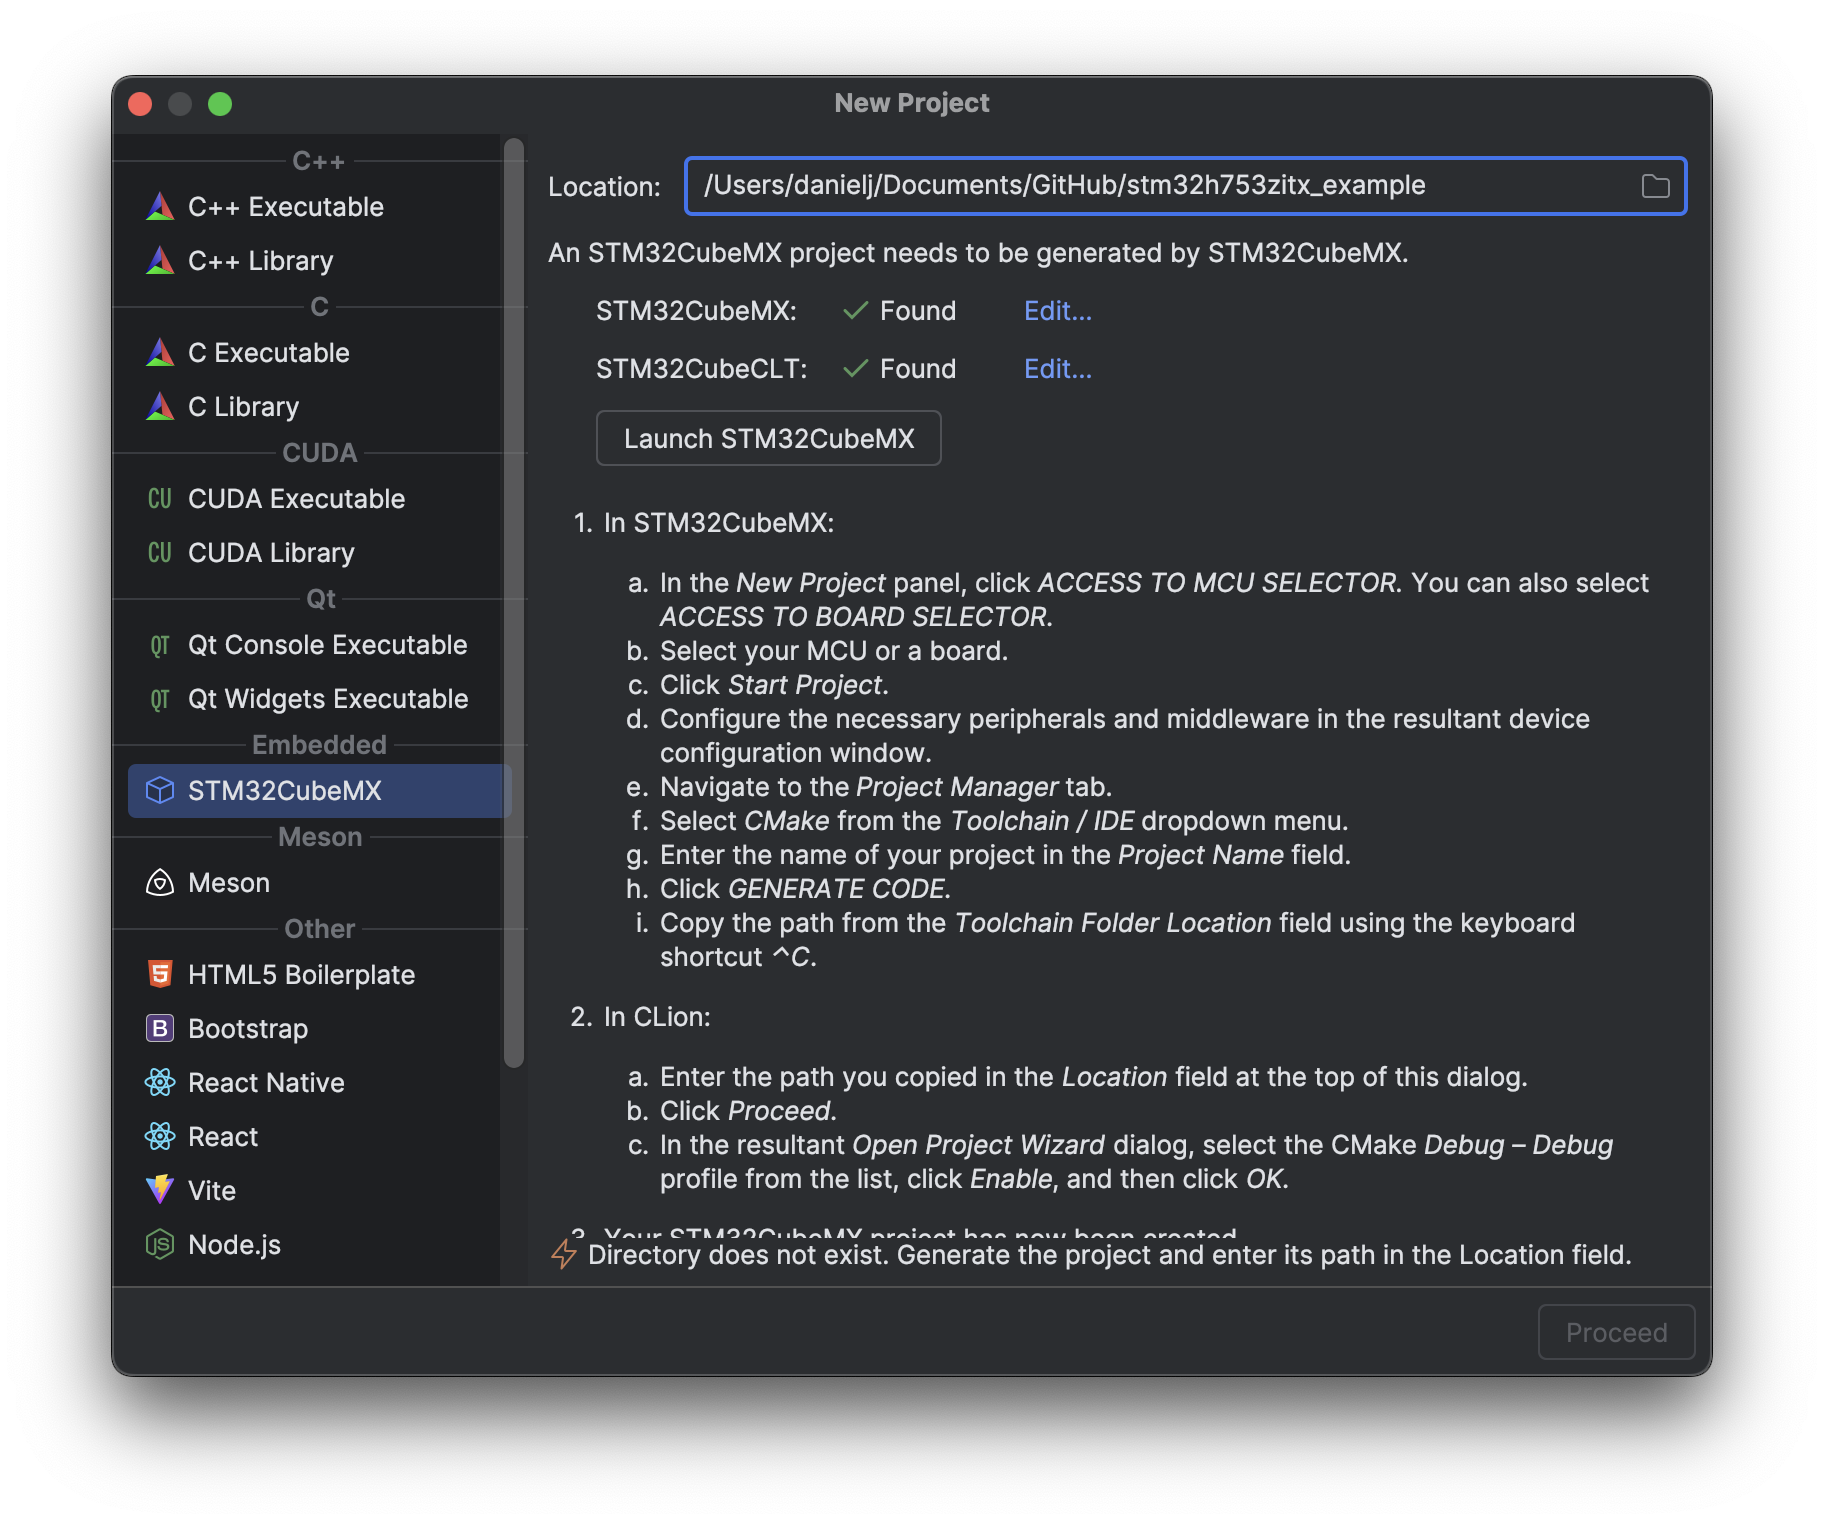This screenshot has width=1824, height=1524.
Task: Click the Bootstrap icon
Action: [160, 1028]
